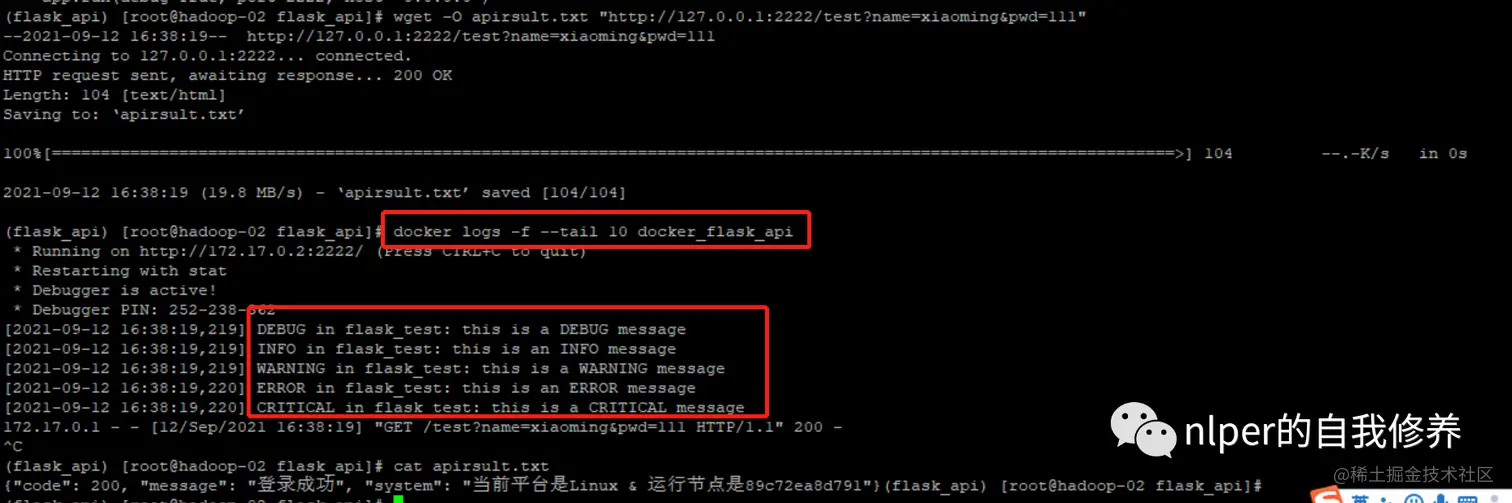This screenshot has width=1512, height=503.
Task: Click the IME voice input microphone
Action: tap(1440, 499)
